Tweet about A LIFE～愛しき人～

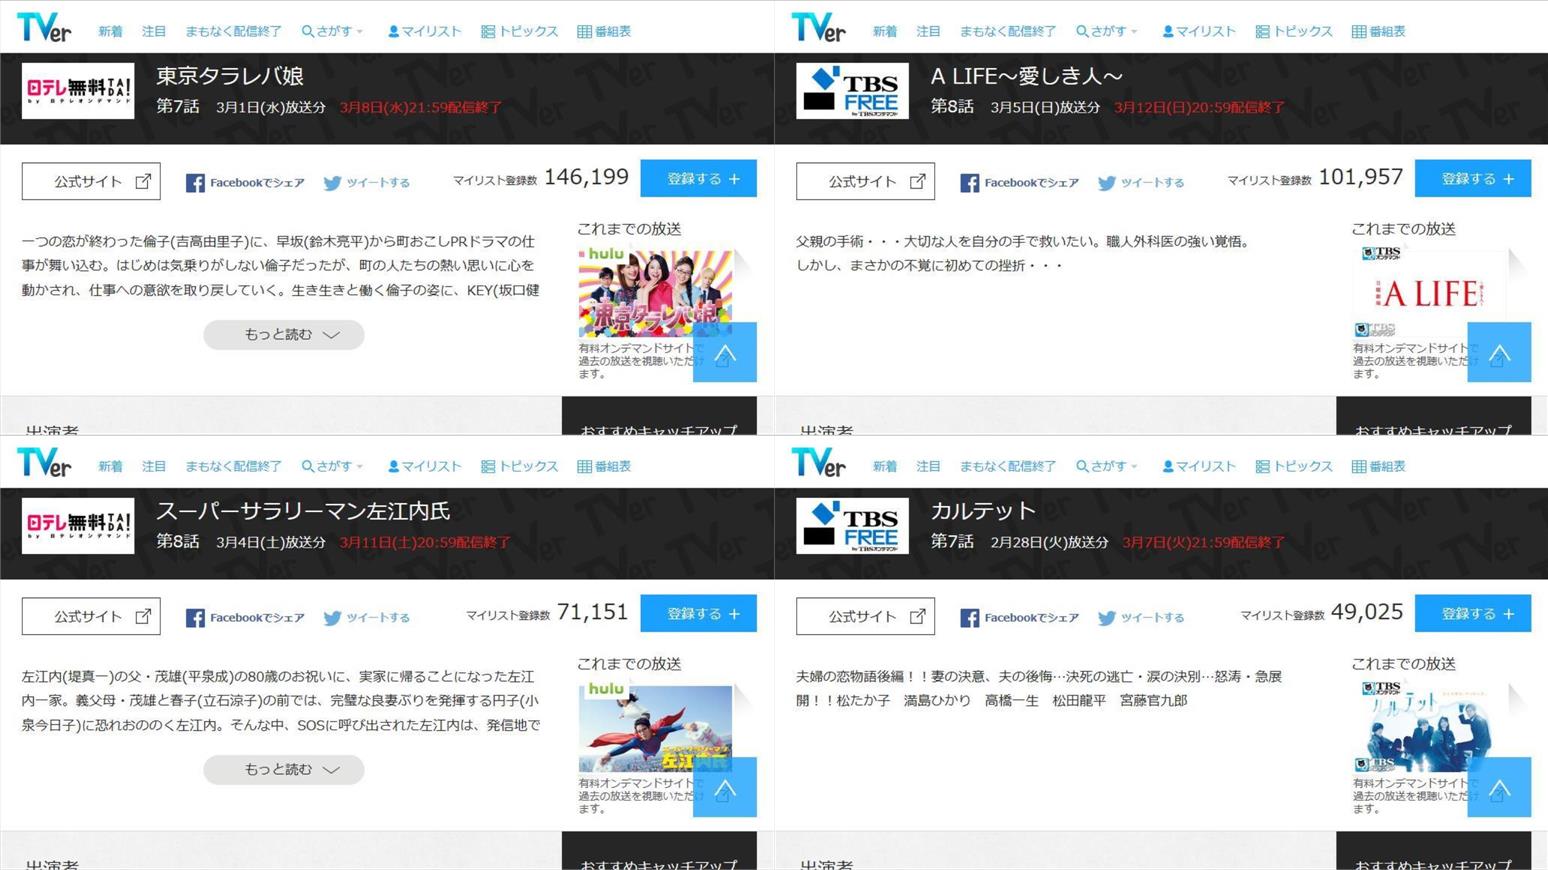tap(1141, 183)
